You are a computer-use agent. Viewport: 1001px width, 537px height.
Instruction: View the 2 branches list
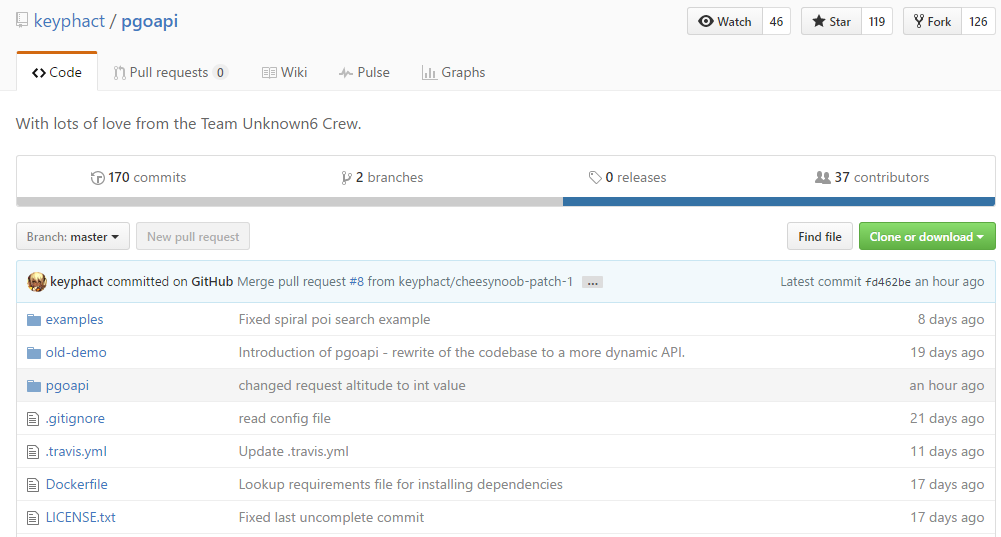382,178
